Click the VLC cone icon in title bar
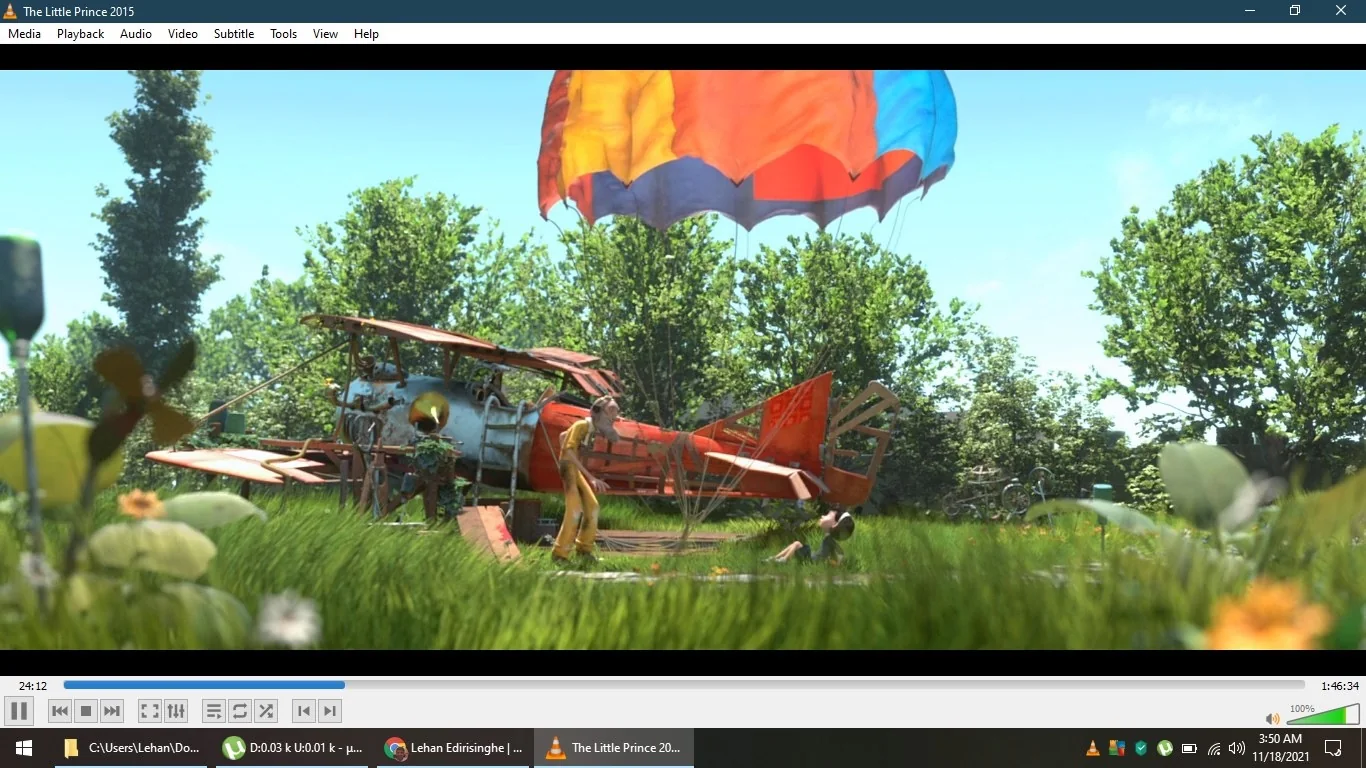Image resolution: width=1366 pixels, height=768 pixels. (11, 11)
